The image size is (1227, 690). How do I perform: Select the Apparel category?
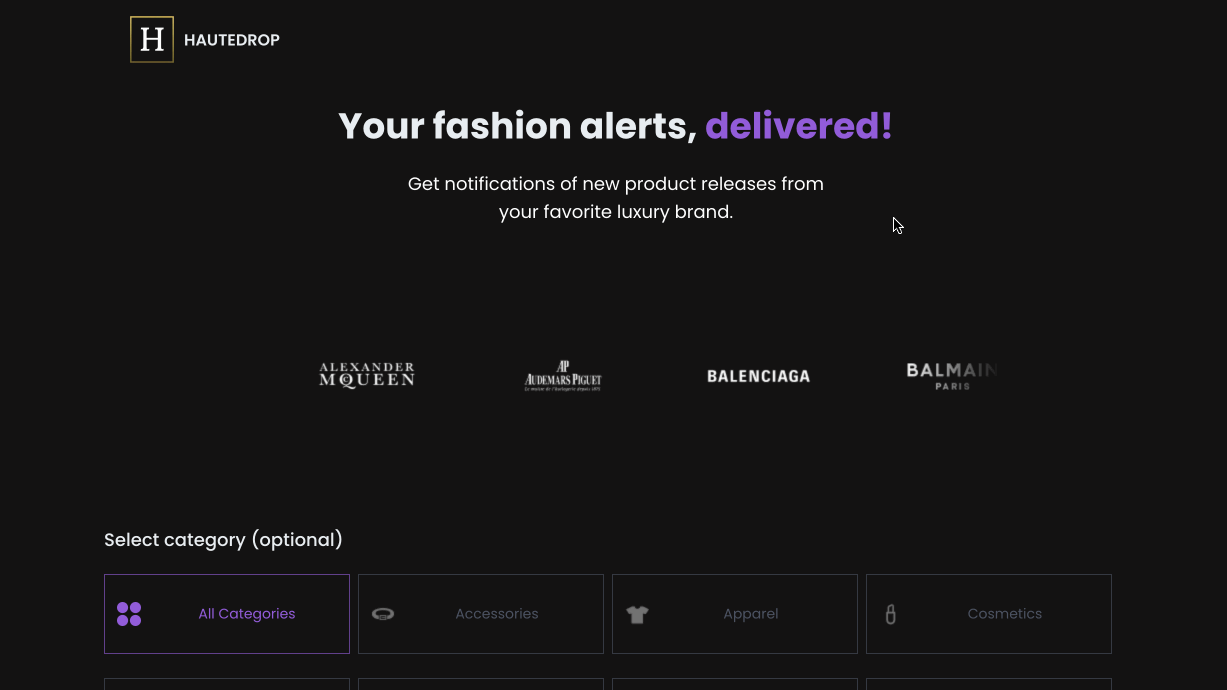[735, 614]
